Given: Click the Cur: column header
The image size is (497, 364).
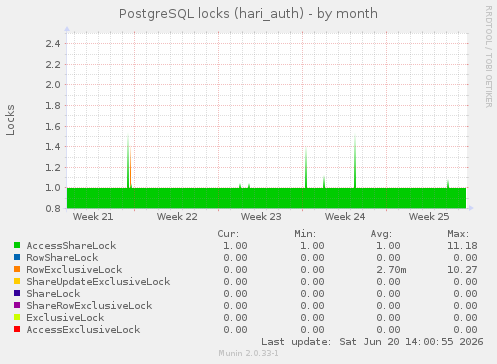Looking at the screenshot, I should (228, 234).
